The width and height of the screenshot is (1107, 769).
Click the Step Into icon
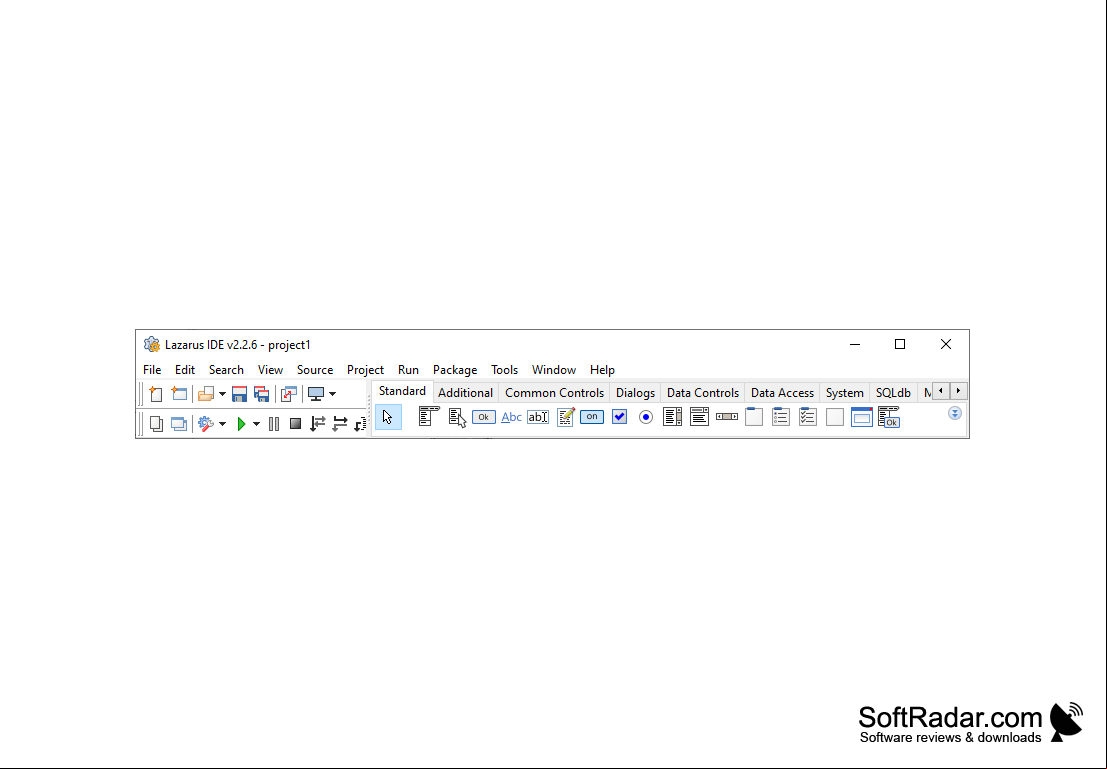pyautogui.click(x=318, y=424)
